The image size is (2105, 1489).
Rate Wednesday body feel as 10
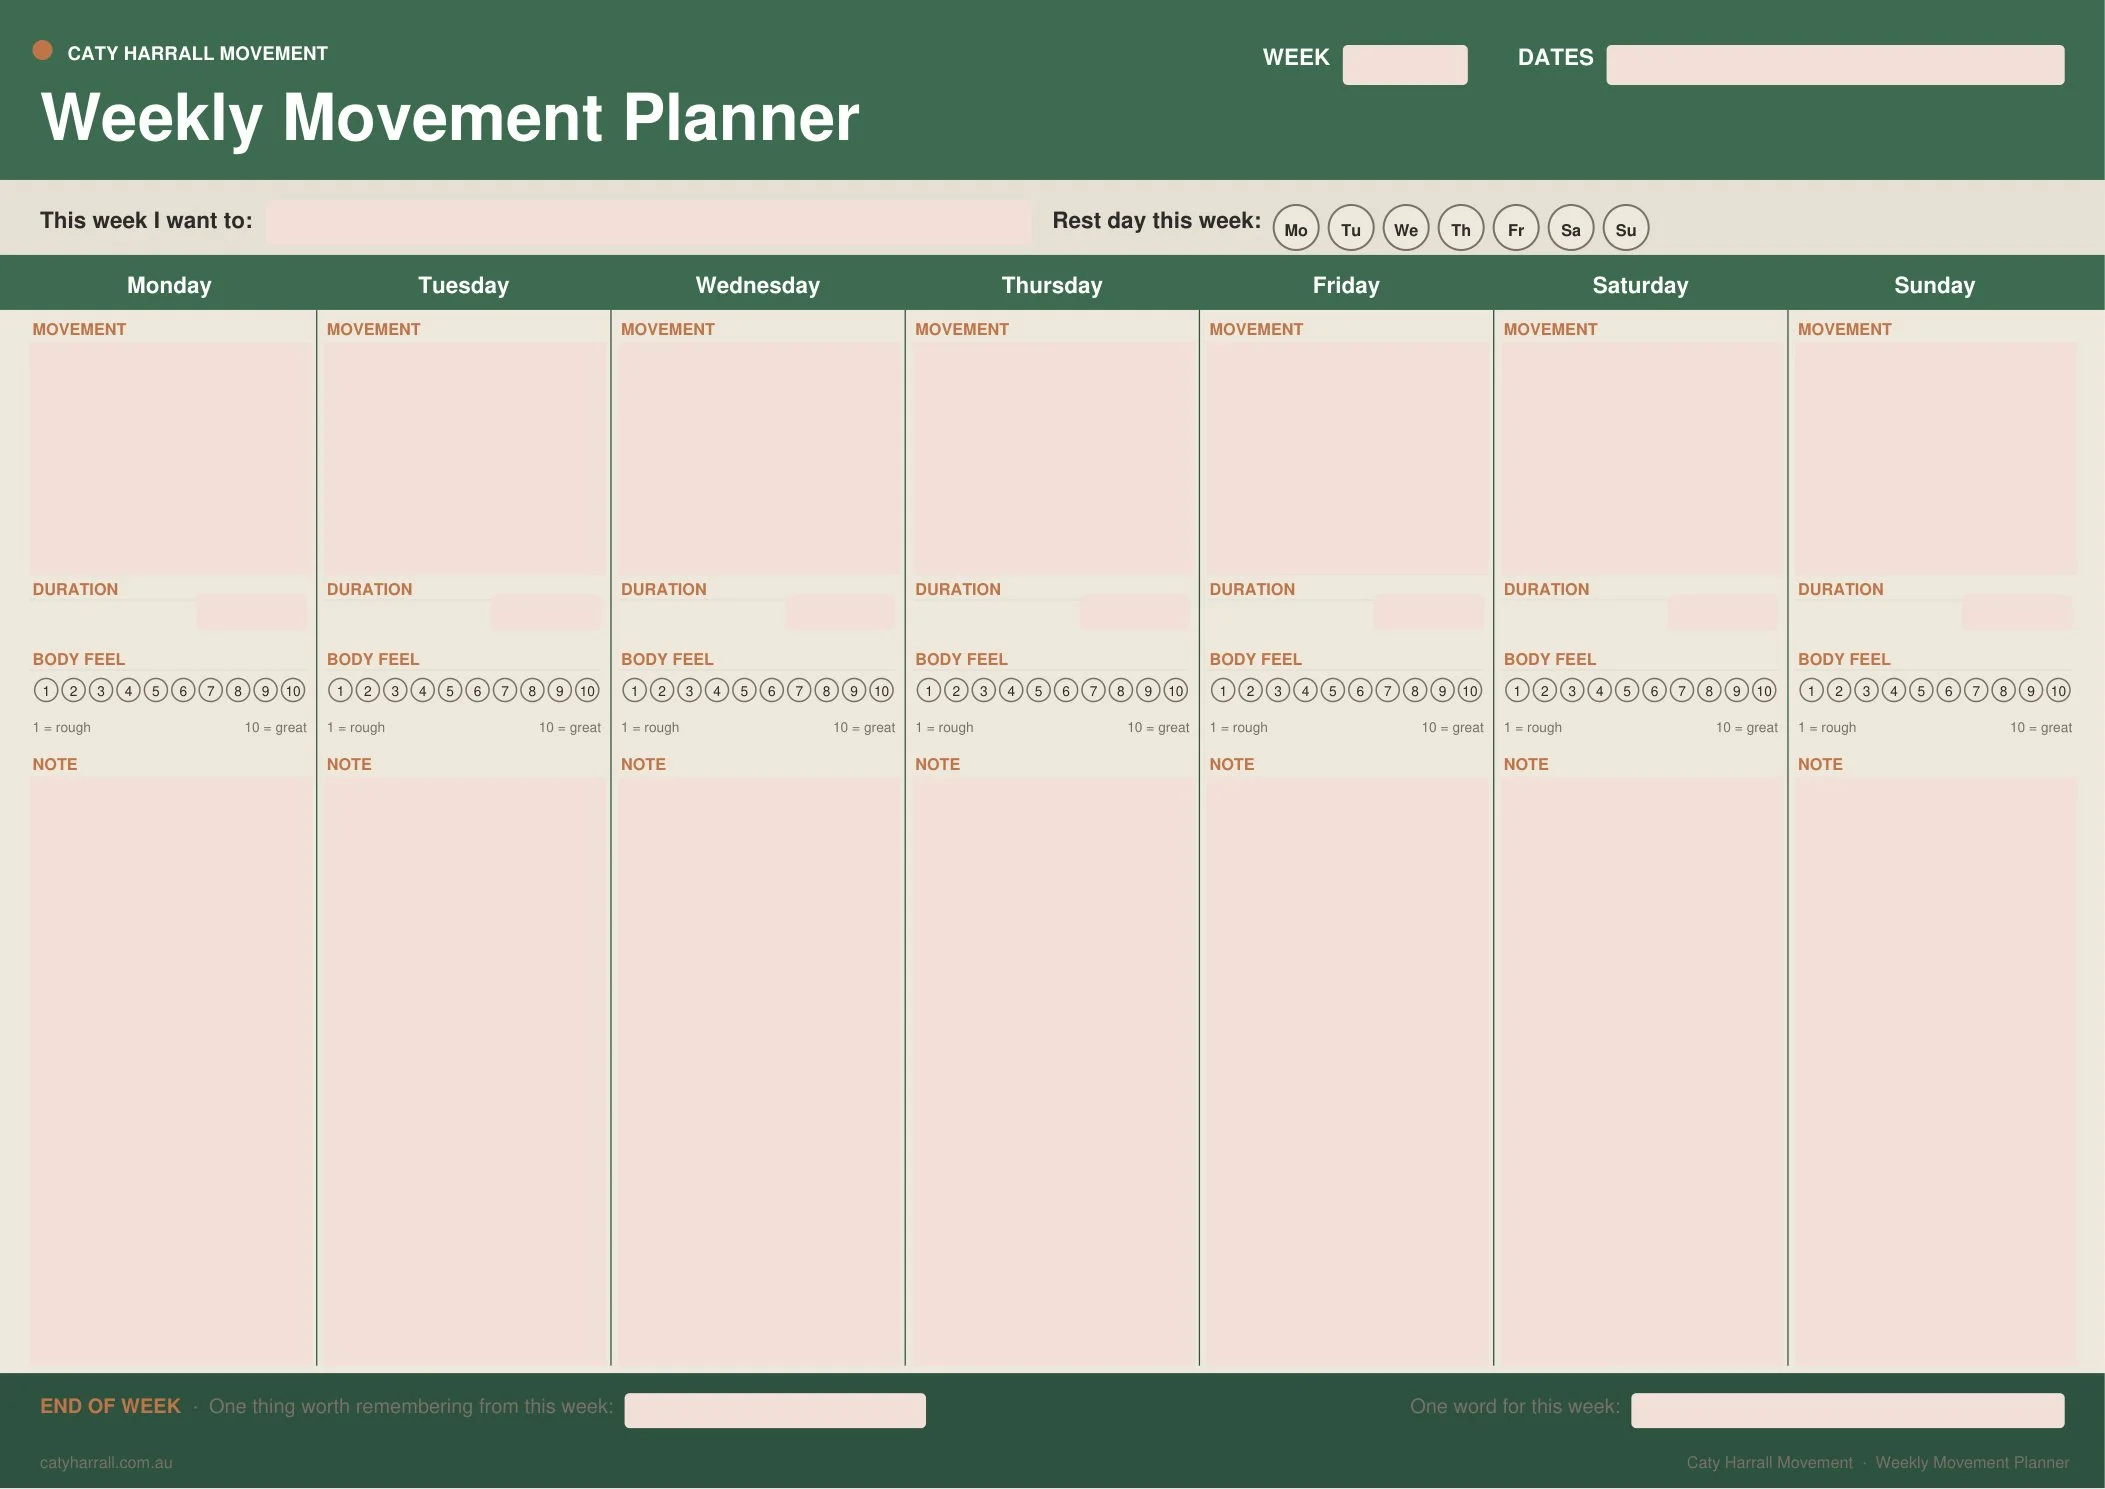881,689
